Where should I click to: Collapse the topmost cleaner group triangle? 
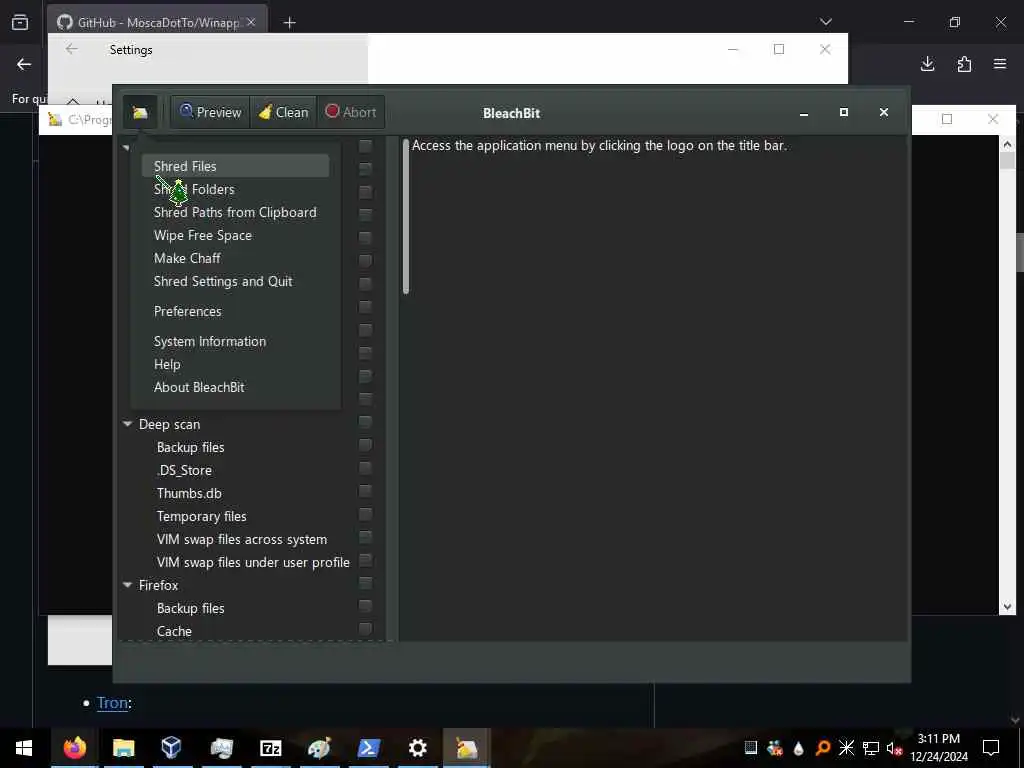click(x=126, y=148)
